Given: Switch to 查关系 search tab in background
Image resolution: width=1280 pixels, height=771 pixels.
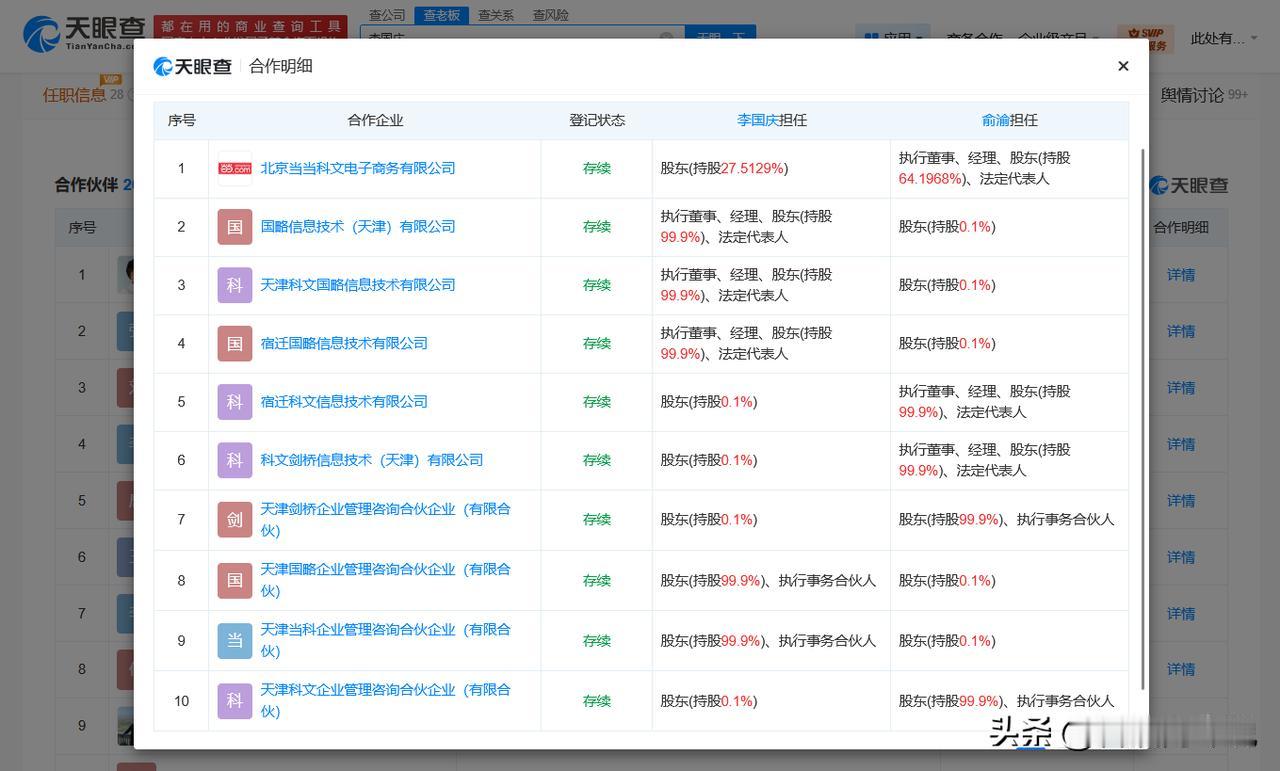Looking at the screenshot, I should pos(496,15).
